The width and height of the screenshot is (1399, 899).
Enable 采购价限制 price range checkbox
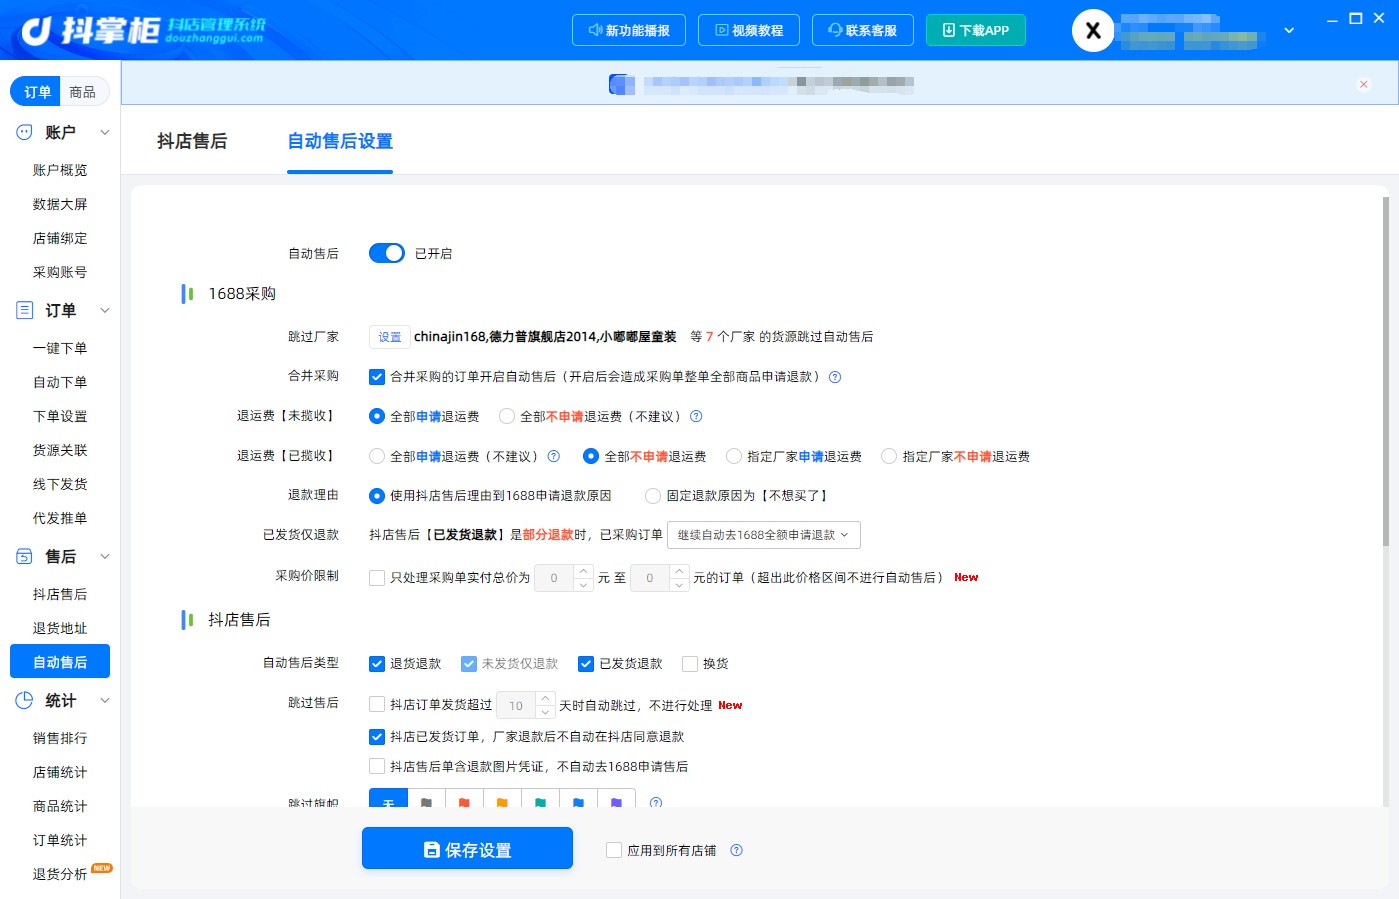377,578
